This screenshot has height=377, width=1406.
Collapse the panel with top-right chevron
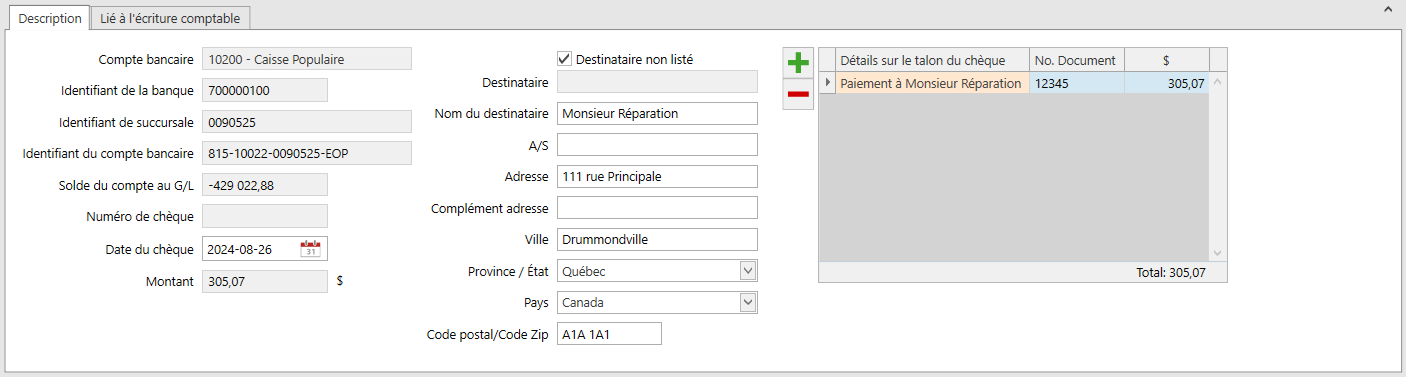(x=1388, y=8)
